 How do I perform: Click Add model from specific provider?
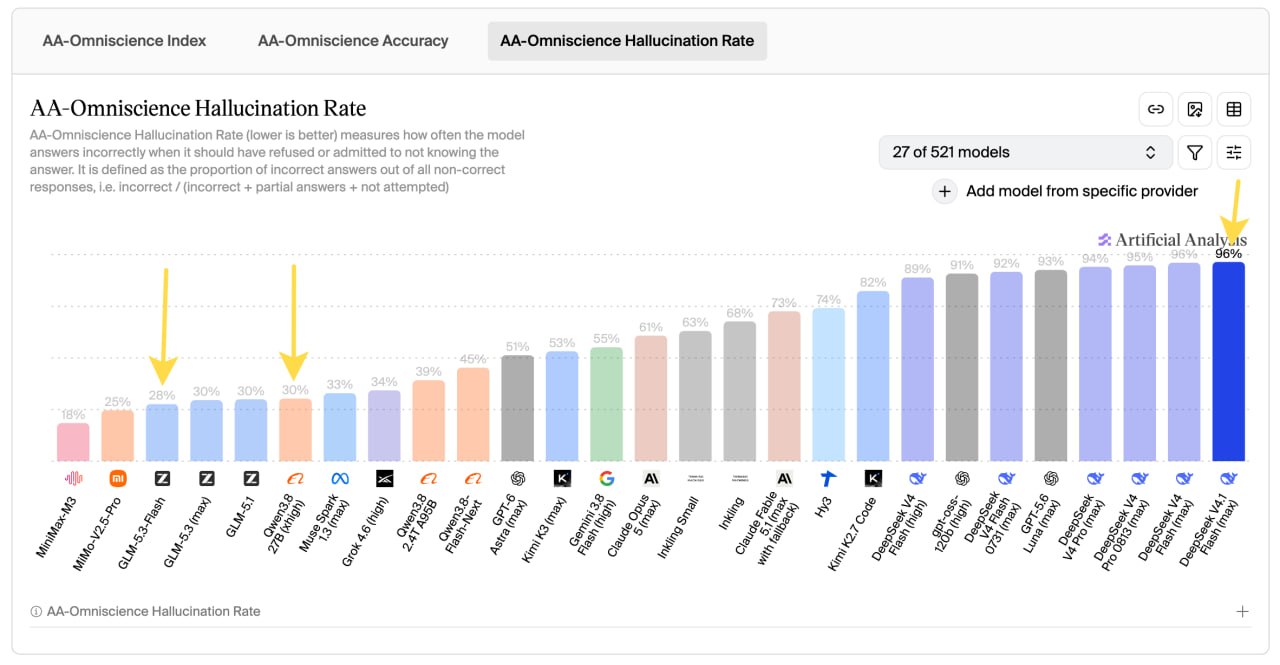tap(1082, 191)
